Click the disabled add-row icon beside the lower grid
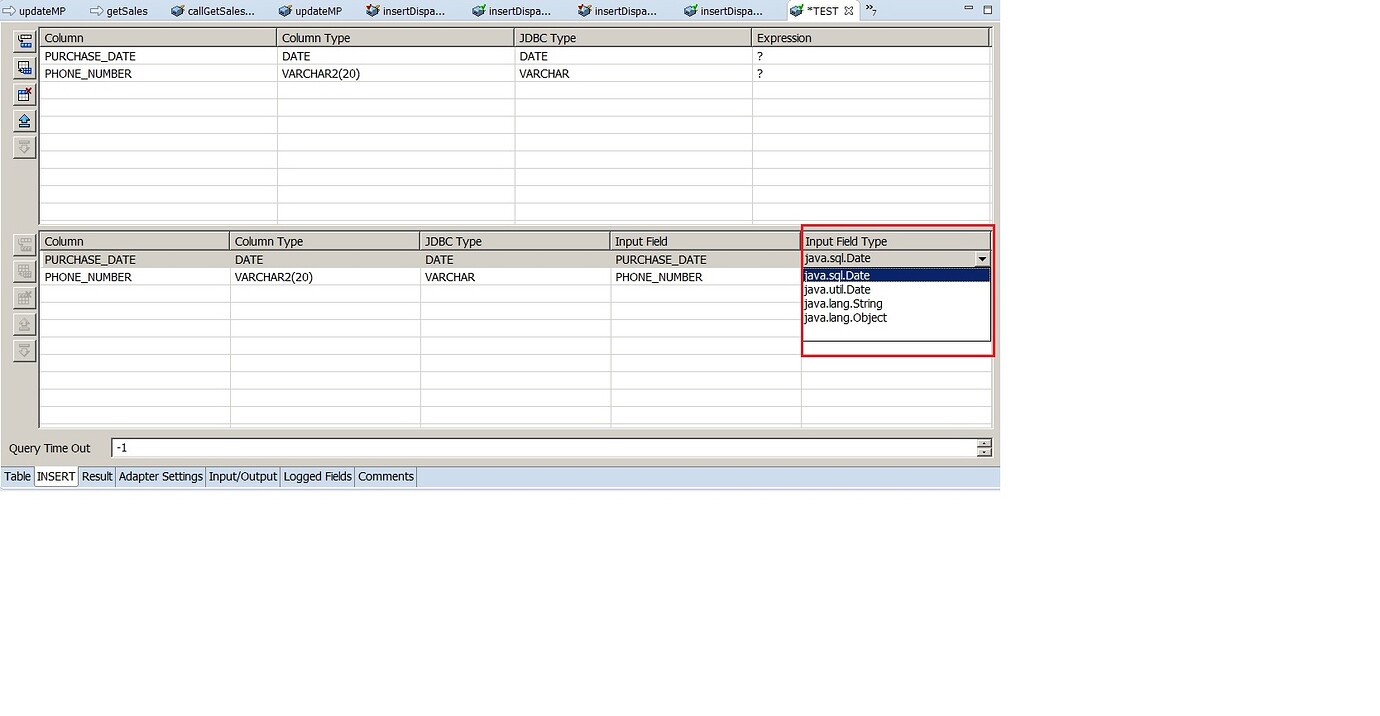 (x=25, y=245)
